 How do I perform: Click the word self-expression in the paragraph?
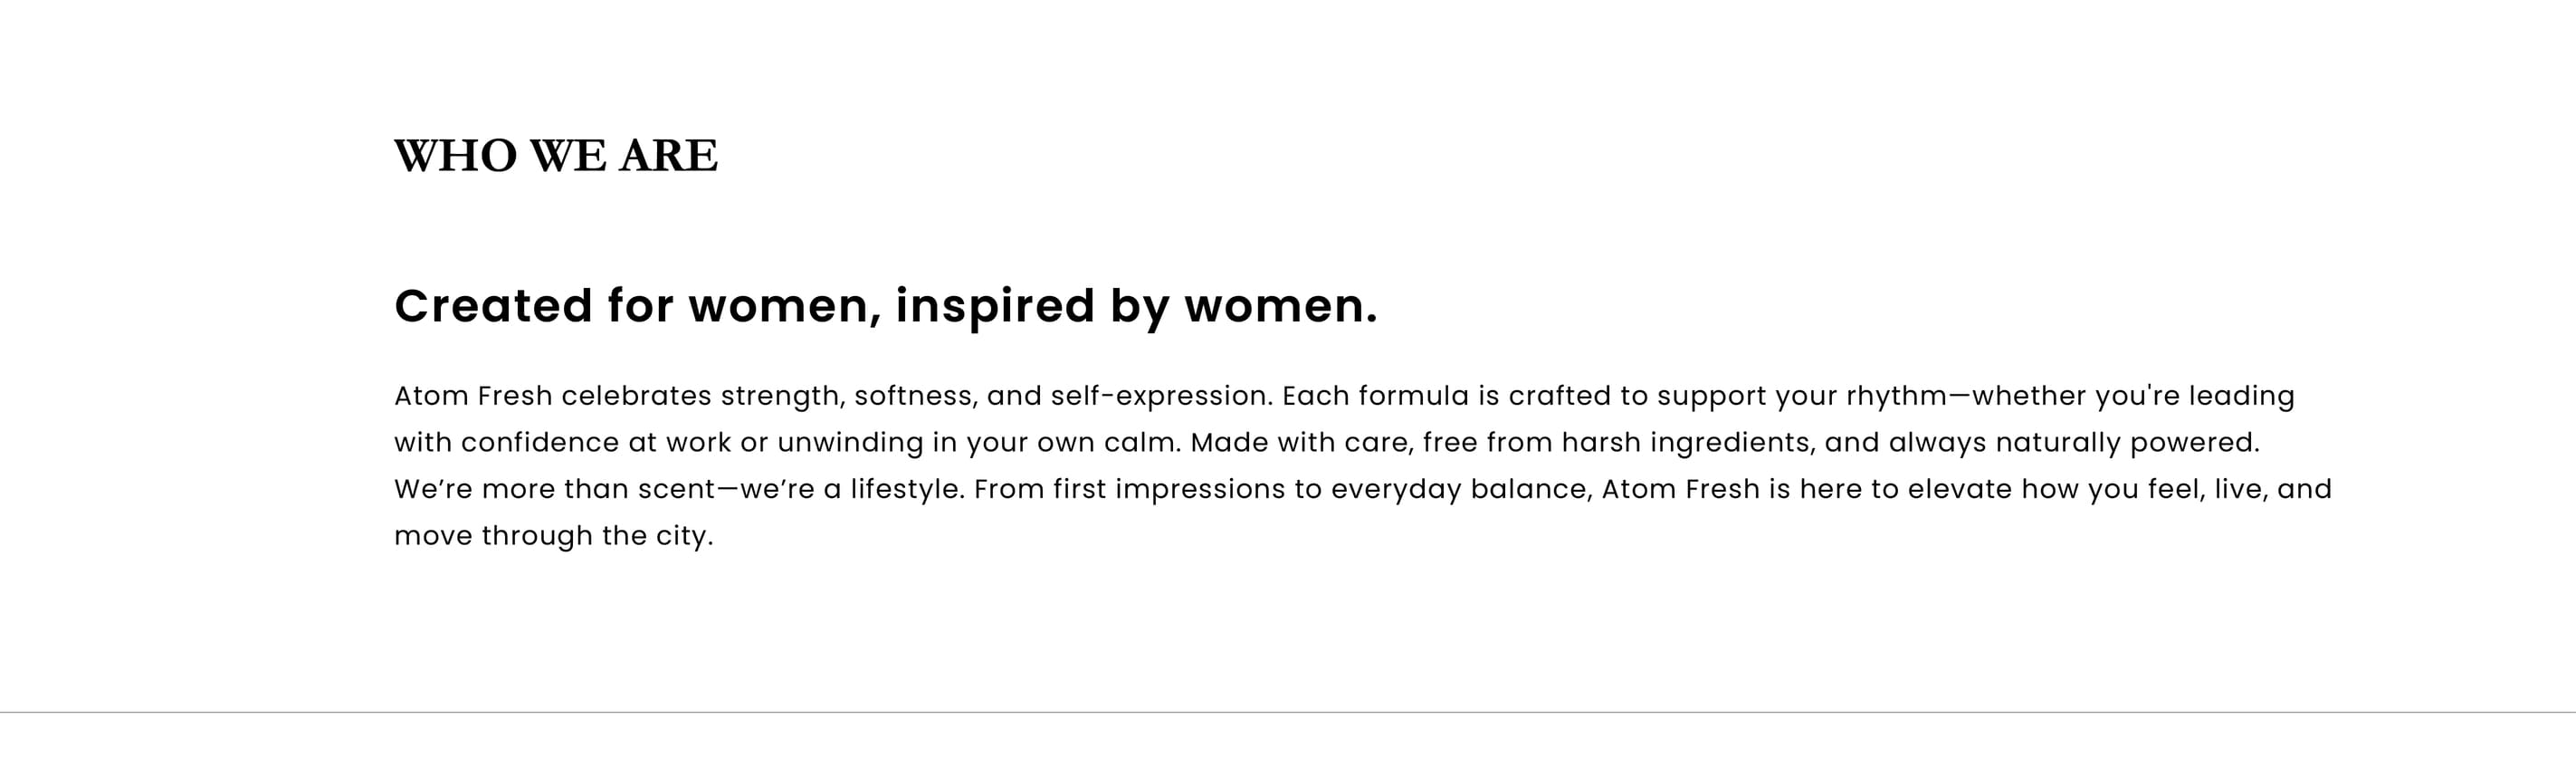coord(1161,397)
